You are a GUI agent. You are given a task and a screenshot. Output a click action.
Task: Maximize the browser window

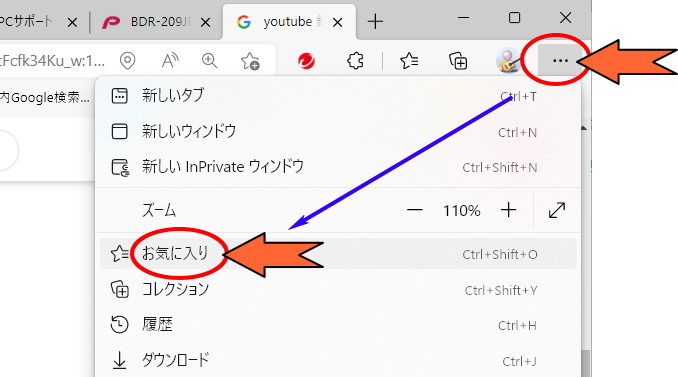tap(514, 18)
